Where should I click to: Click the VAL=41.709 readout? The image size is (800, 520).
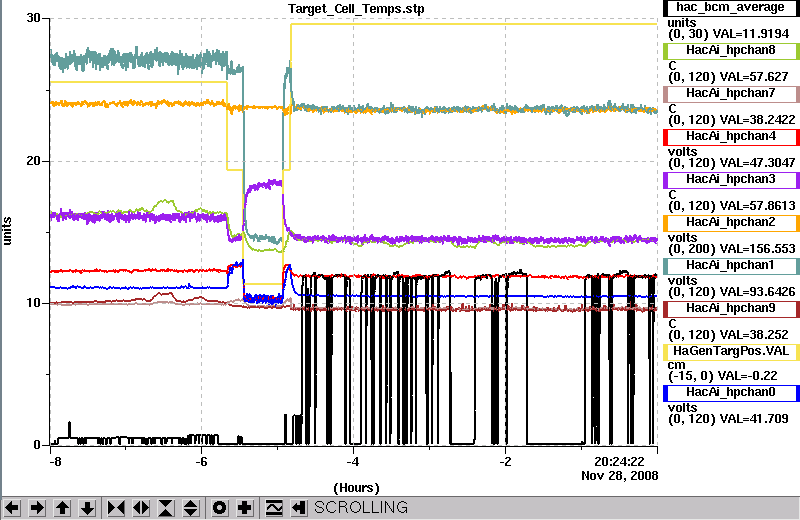point(754,418)
